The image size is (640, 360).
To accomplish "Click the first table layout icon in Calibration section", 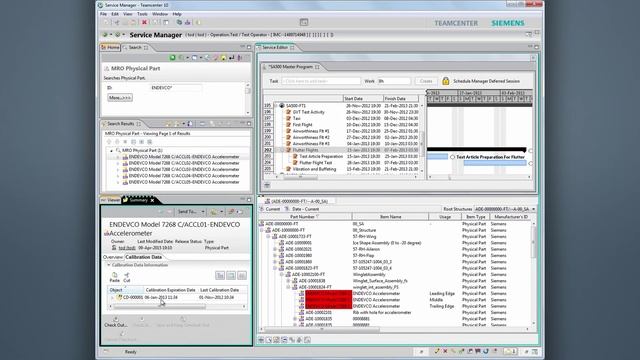I will tap(220, 276).
